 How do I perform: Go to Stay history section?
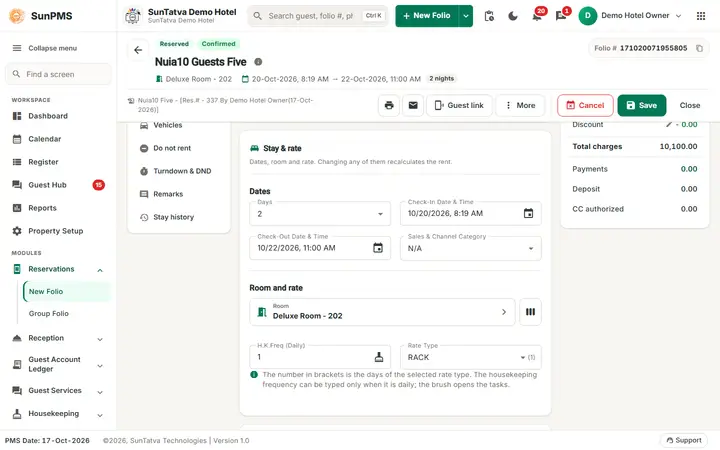179,217
